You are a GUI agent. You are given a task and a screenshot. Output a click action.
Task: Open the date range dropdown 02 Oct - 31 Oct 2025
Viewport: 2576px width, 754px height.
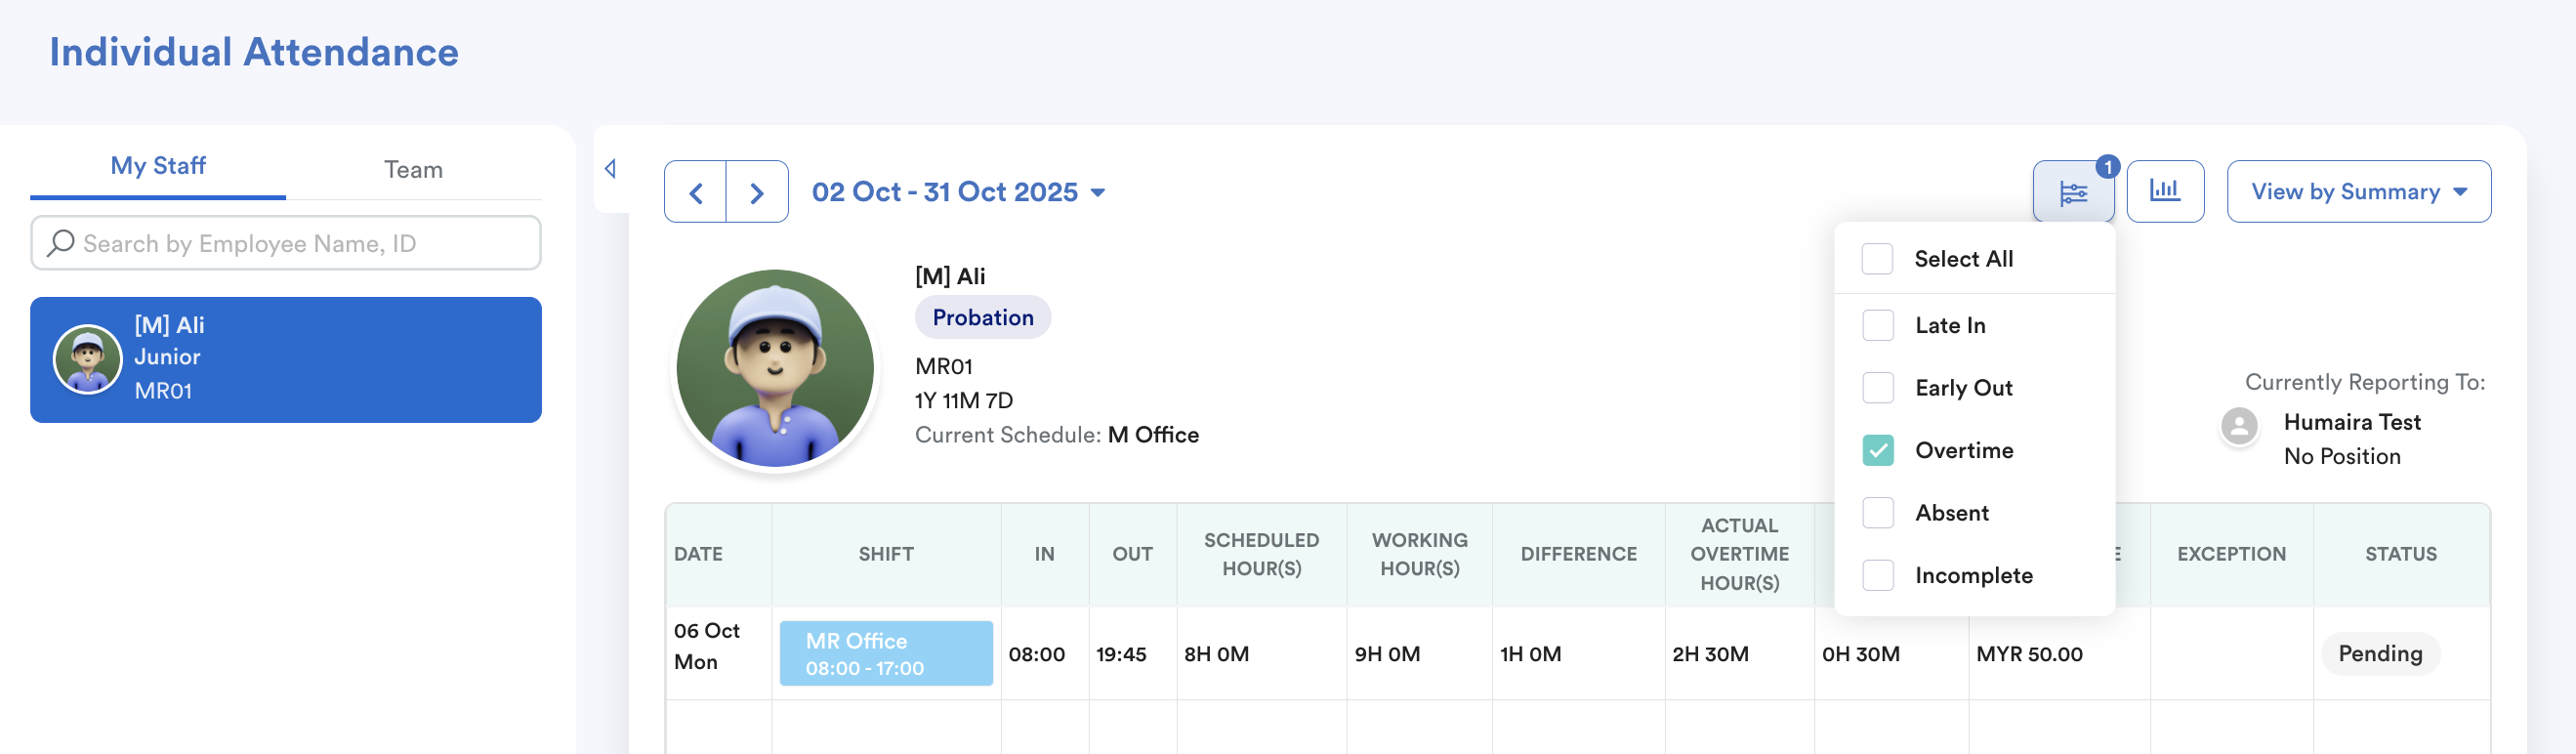click(958, 192)
